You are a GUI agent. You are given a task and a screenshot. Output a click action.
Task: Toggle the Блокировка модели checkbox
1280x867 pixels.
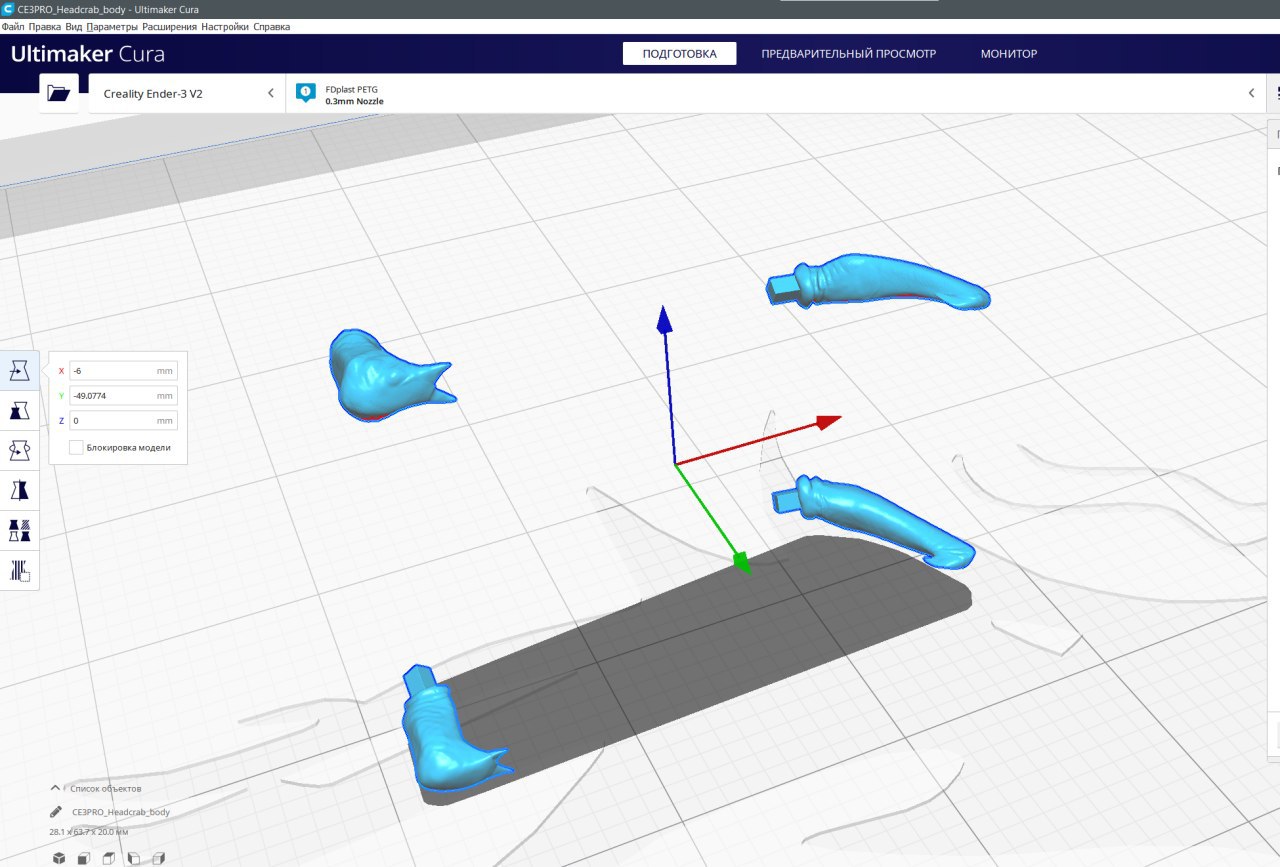click(76, 447)
